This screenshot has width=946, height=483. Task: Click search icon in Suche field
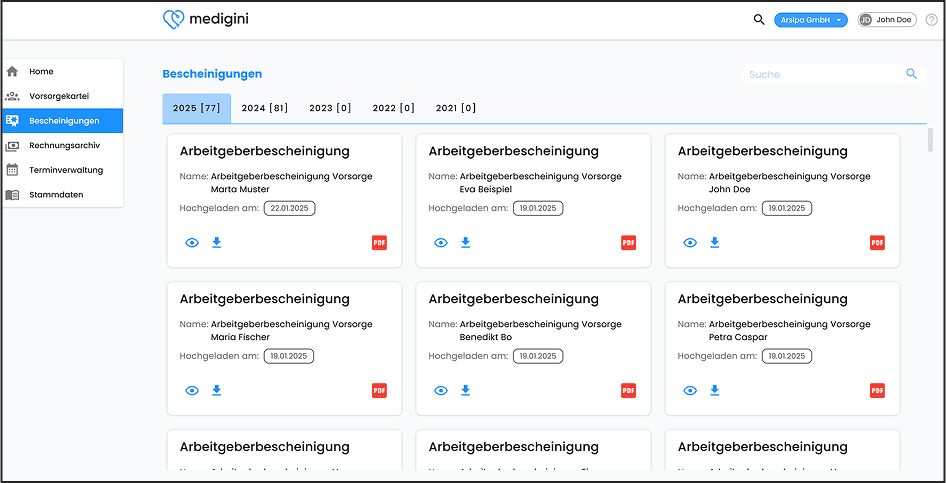point(912,74)
